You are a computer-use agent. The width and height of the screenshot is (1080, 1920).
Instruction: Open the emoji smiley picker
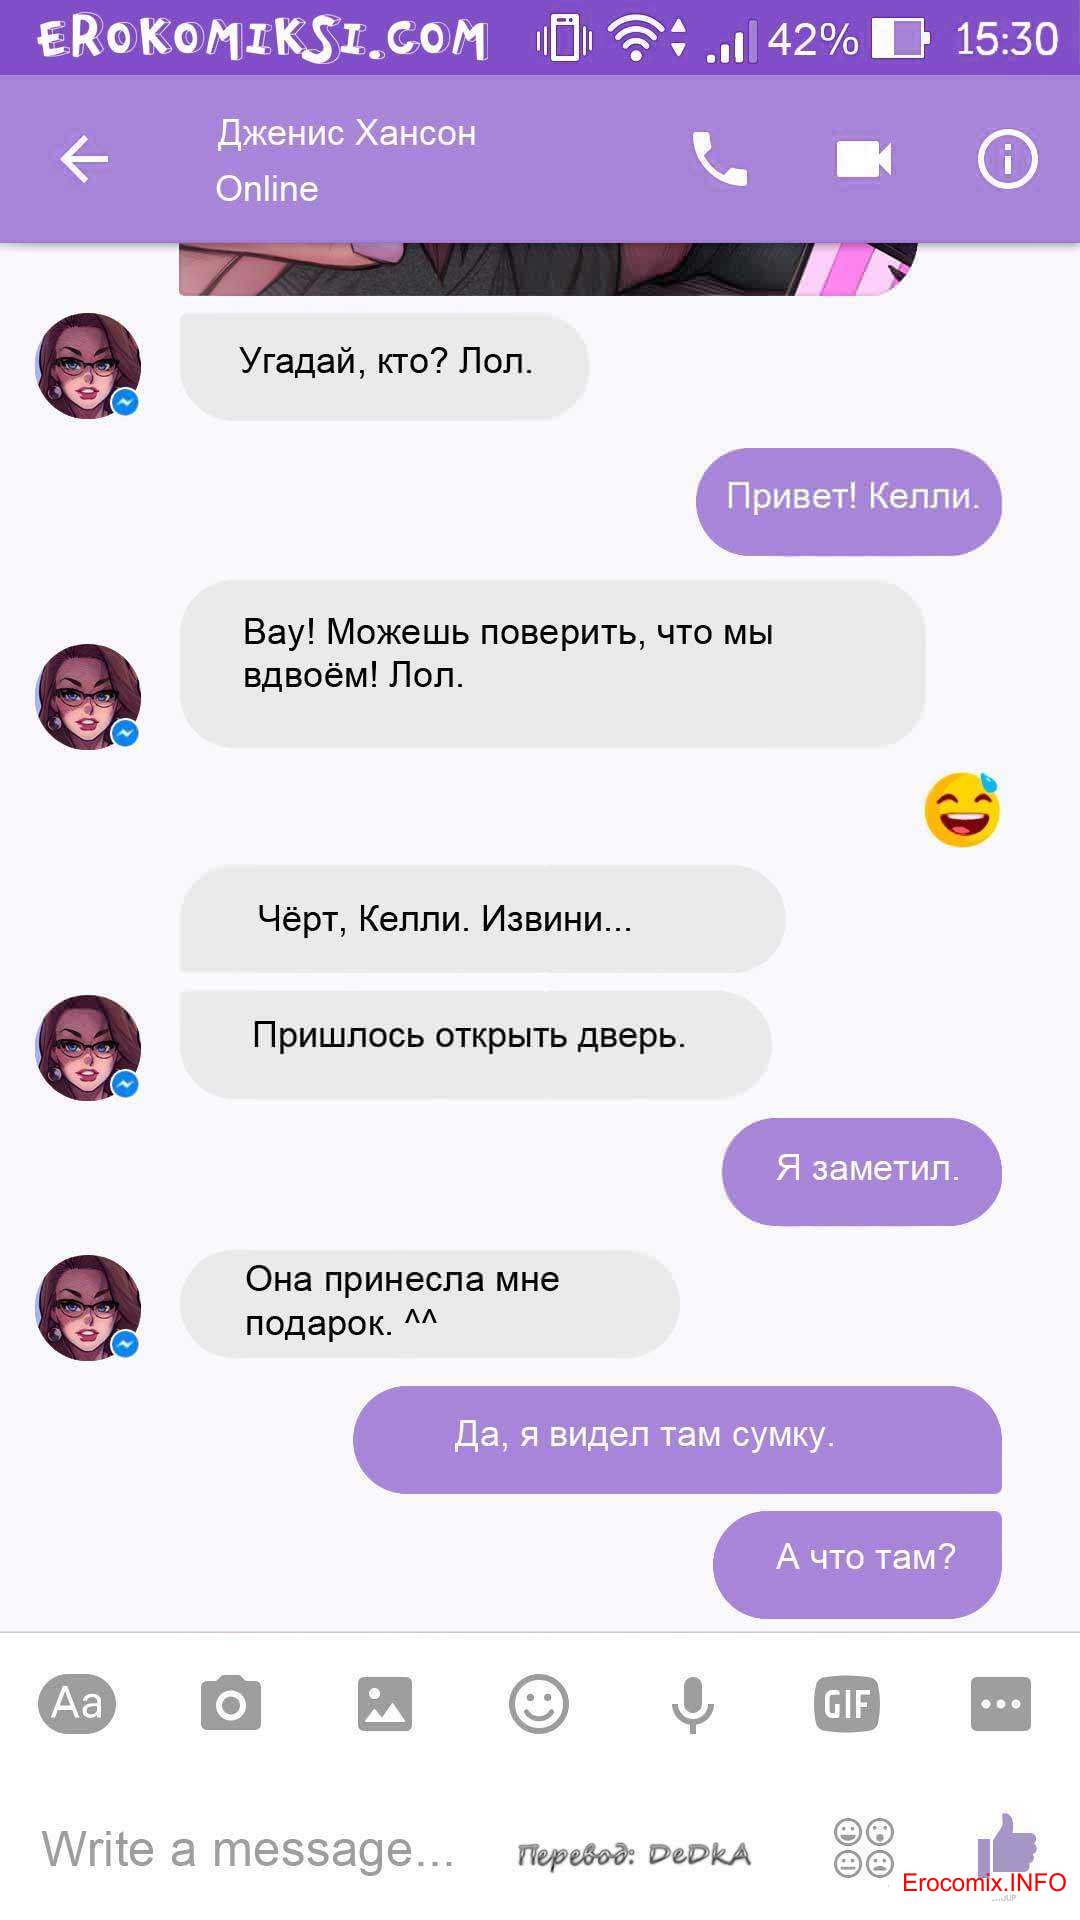(539, 1703)
